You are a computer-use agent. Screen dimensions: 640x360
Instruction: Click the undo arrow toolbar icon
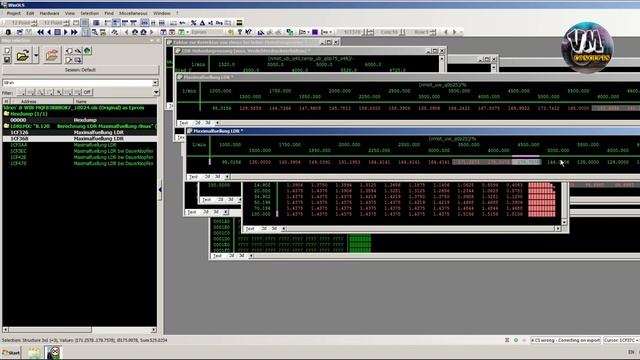click(x=182, y=22)
